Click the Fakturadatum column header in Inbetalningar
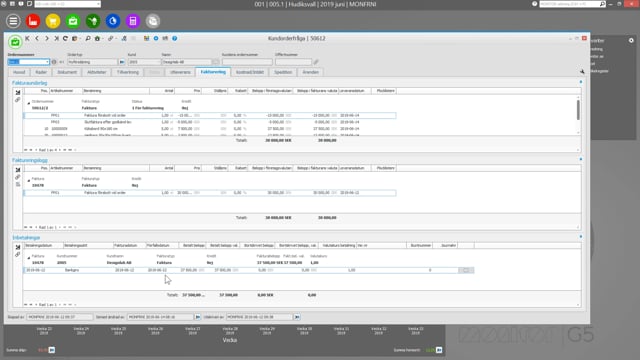The height and width of the screenshot is (360, 640). click(x=129, y=245)
